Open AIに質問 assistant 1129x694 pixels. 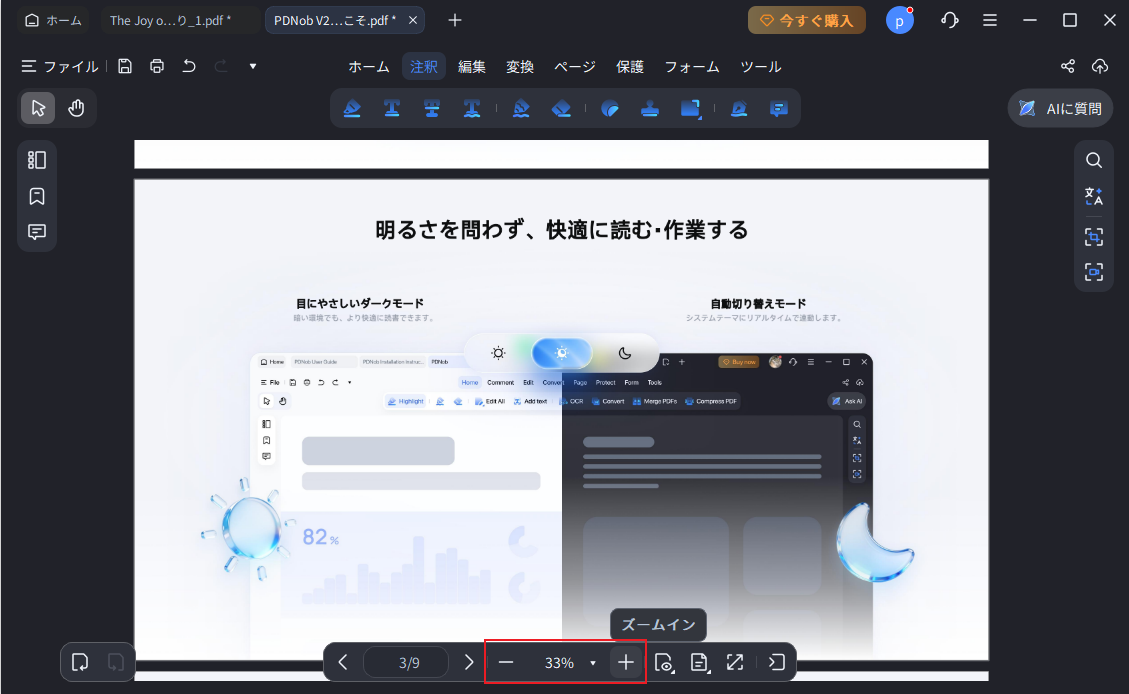(1059, 108)
